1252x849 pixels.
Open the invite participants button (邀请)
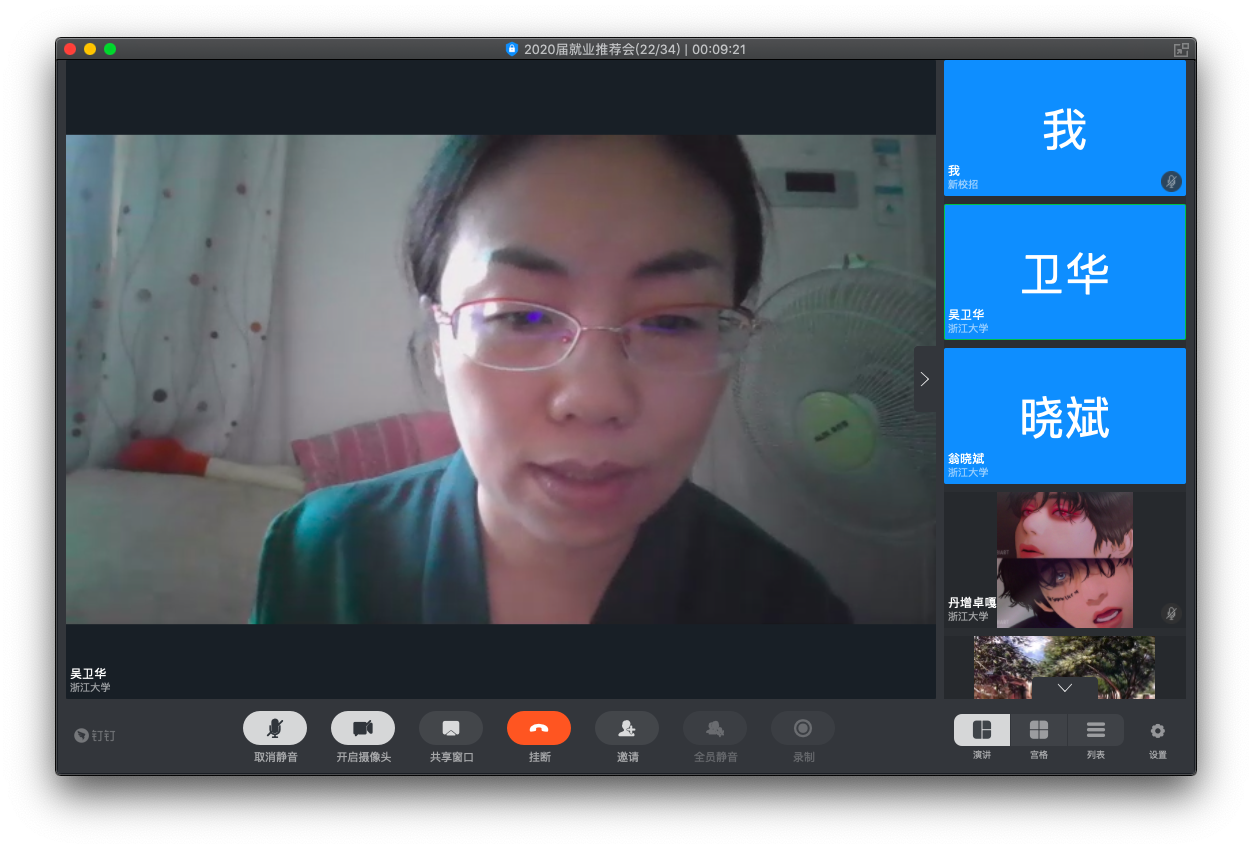(627, 728)
